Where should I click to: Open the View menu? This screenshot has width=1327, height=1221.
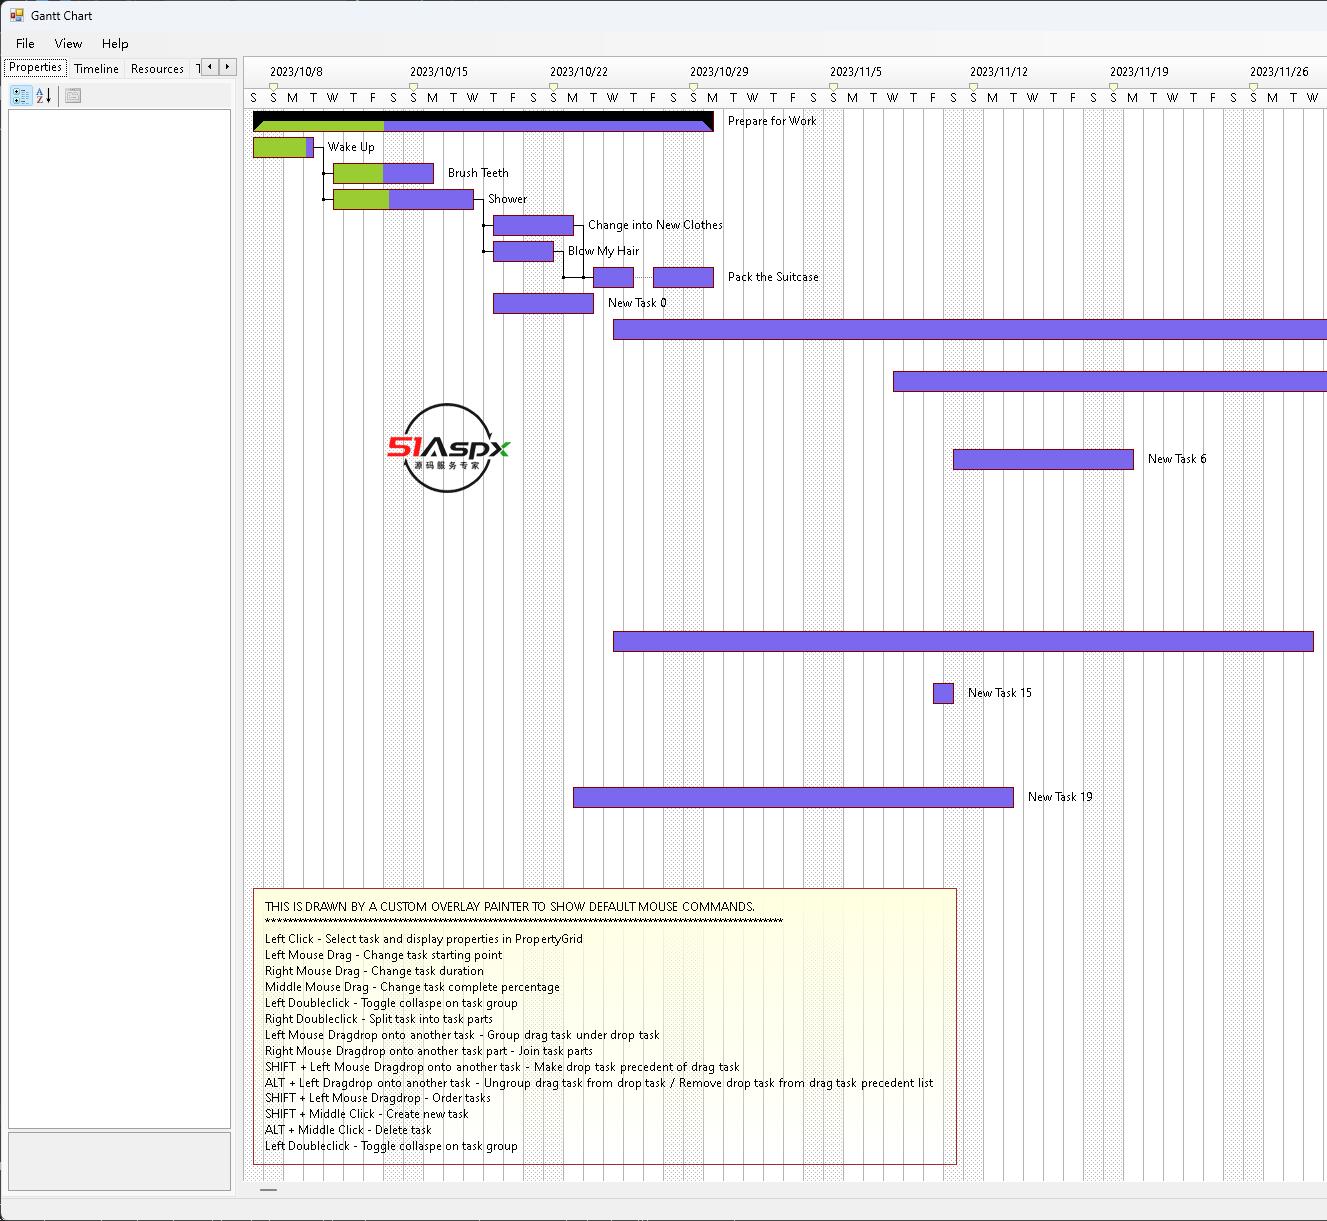click(x=68, y=43)
